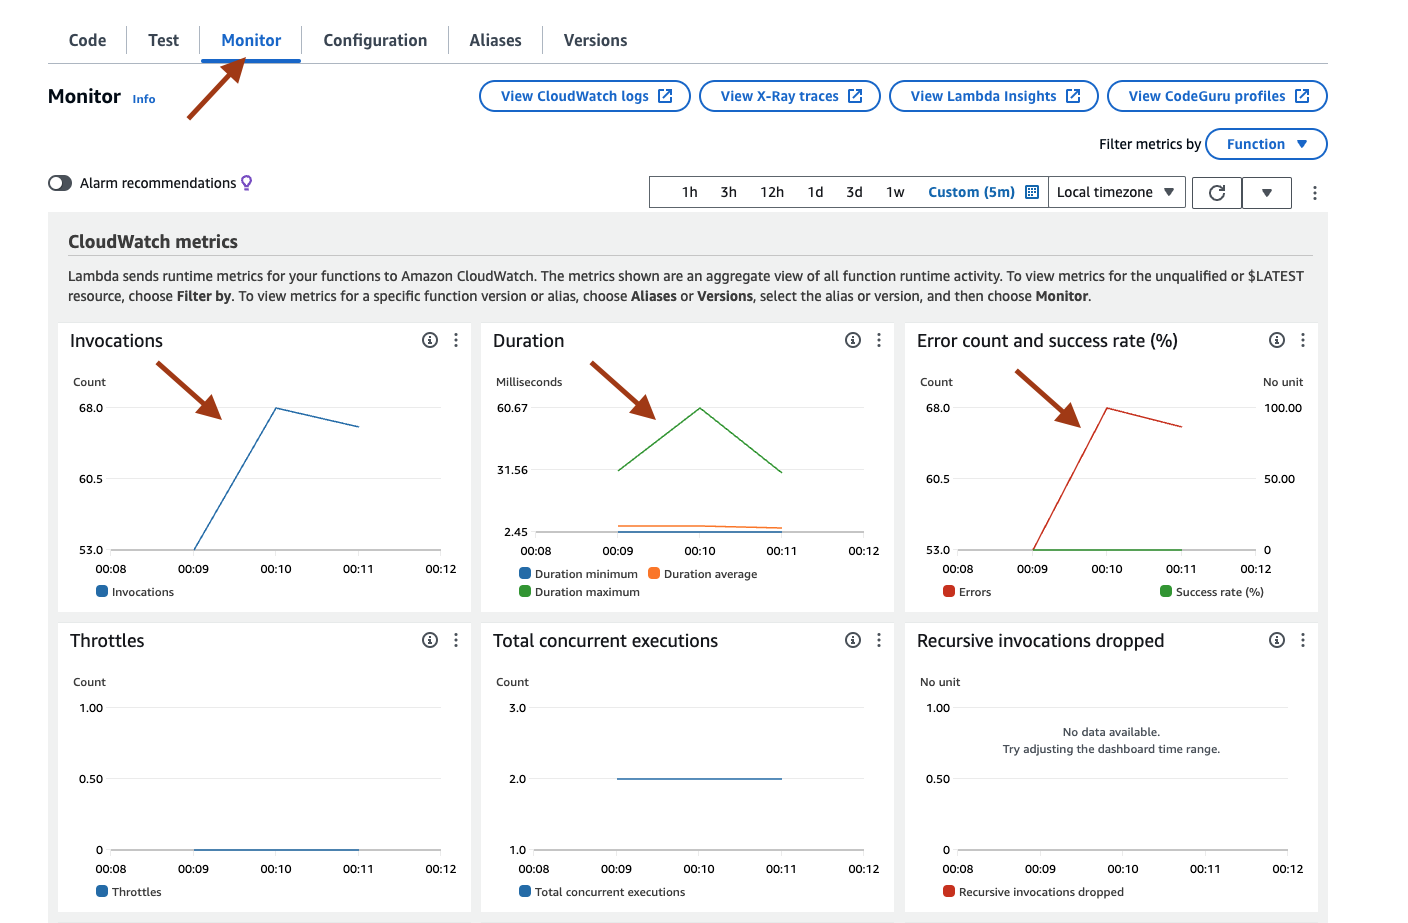The image size is (1408, 923).
Task: Switch to the Test tab
Action: (163, 40)
